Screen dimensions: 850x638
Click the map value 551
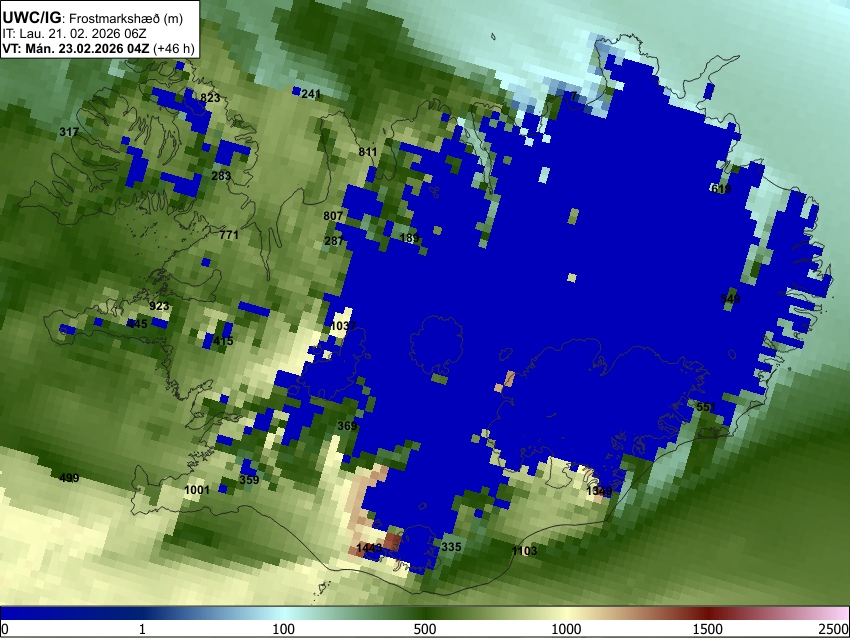click(706, 407)
